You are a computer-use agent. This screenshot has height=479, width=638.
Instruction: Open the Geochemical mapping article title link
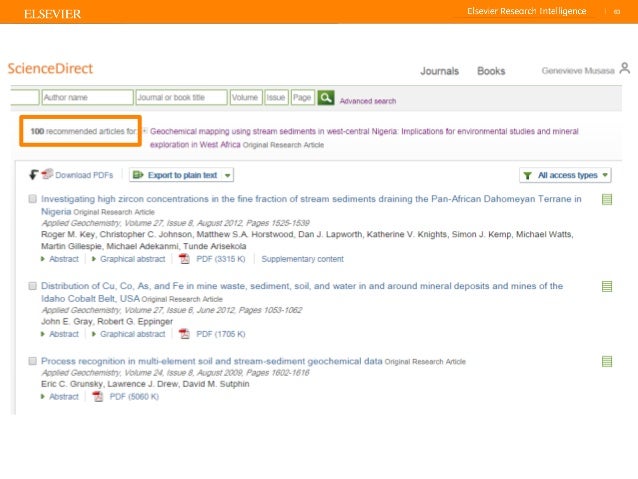click(364, 138)
